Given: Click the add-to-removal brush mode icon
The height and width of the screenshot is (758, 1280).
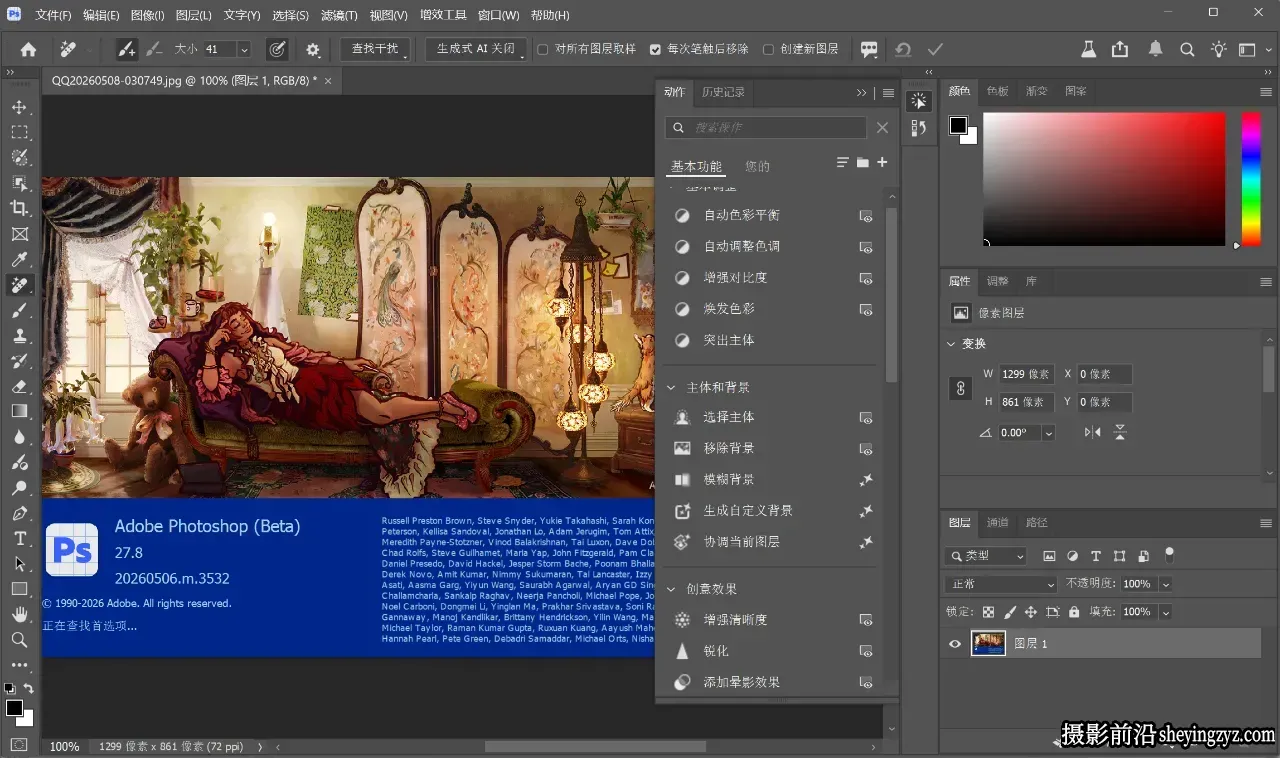Looking at the screenshot, I should click(127, 49).
